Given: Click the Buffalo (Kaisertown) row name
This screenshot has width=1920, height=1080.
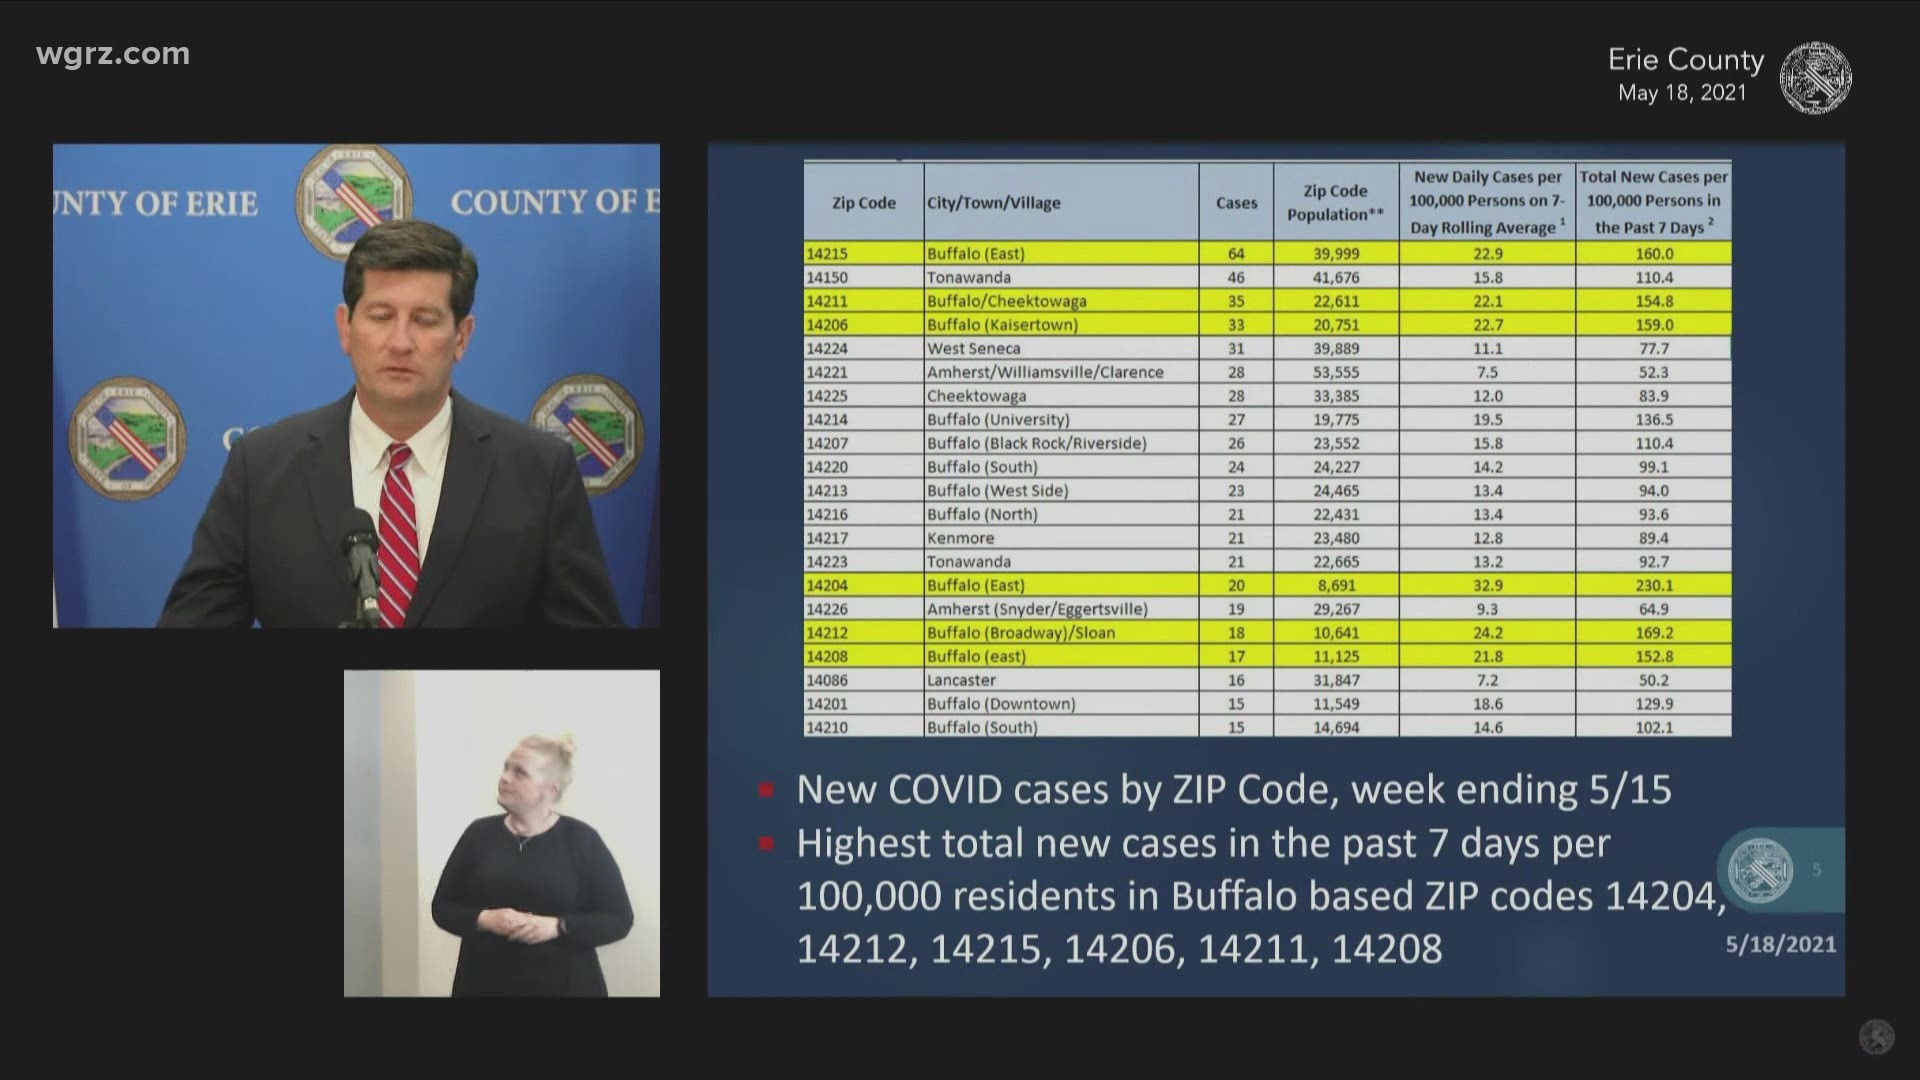Looking at the screenshot, I should [x=1002, y=325].
